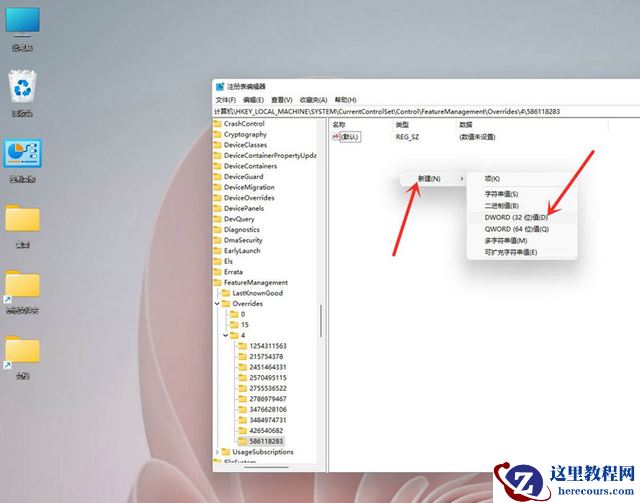Select the 426540682 key
The height and width of the screenshot is (503, 640).
click(x=266, y=431)
